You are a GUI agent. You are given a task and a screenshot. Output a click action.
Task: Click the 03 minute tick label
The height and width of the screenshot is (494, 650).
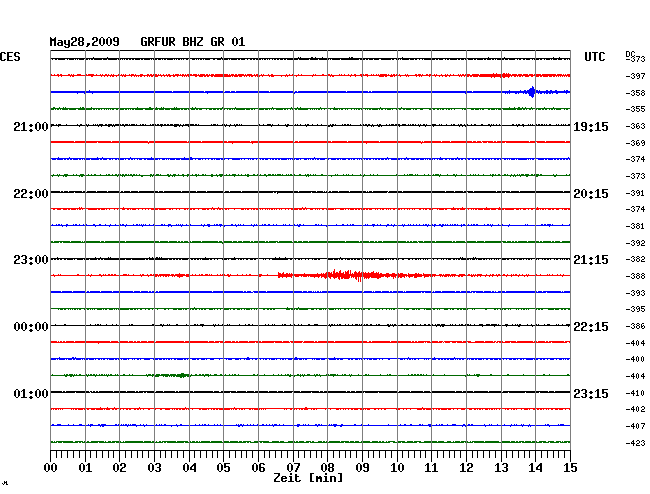(x=154, y=467)
